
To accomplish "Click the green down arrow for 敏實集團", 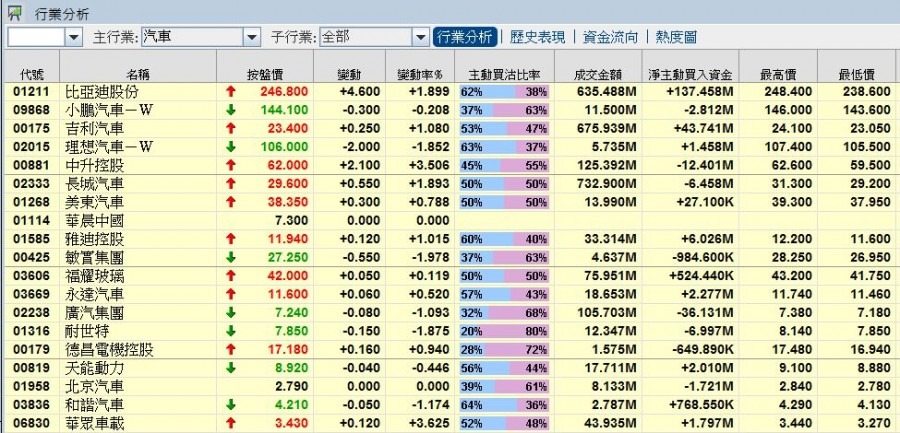I will point(230,256).
